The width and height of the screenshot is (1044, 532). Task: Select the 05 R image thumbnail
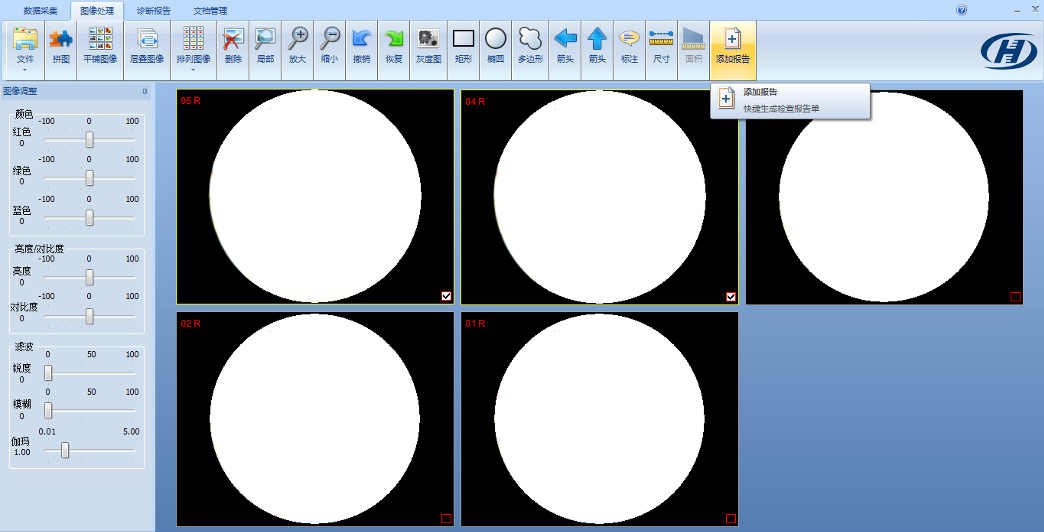click(x=315, y=197)
